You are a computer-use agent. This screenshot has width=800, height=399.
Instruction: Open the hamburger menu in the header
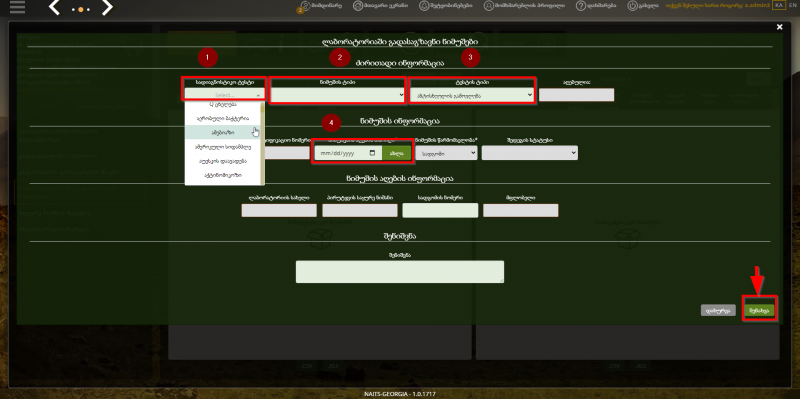click(17, 7)
